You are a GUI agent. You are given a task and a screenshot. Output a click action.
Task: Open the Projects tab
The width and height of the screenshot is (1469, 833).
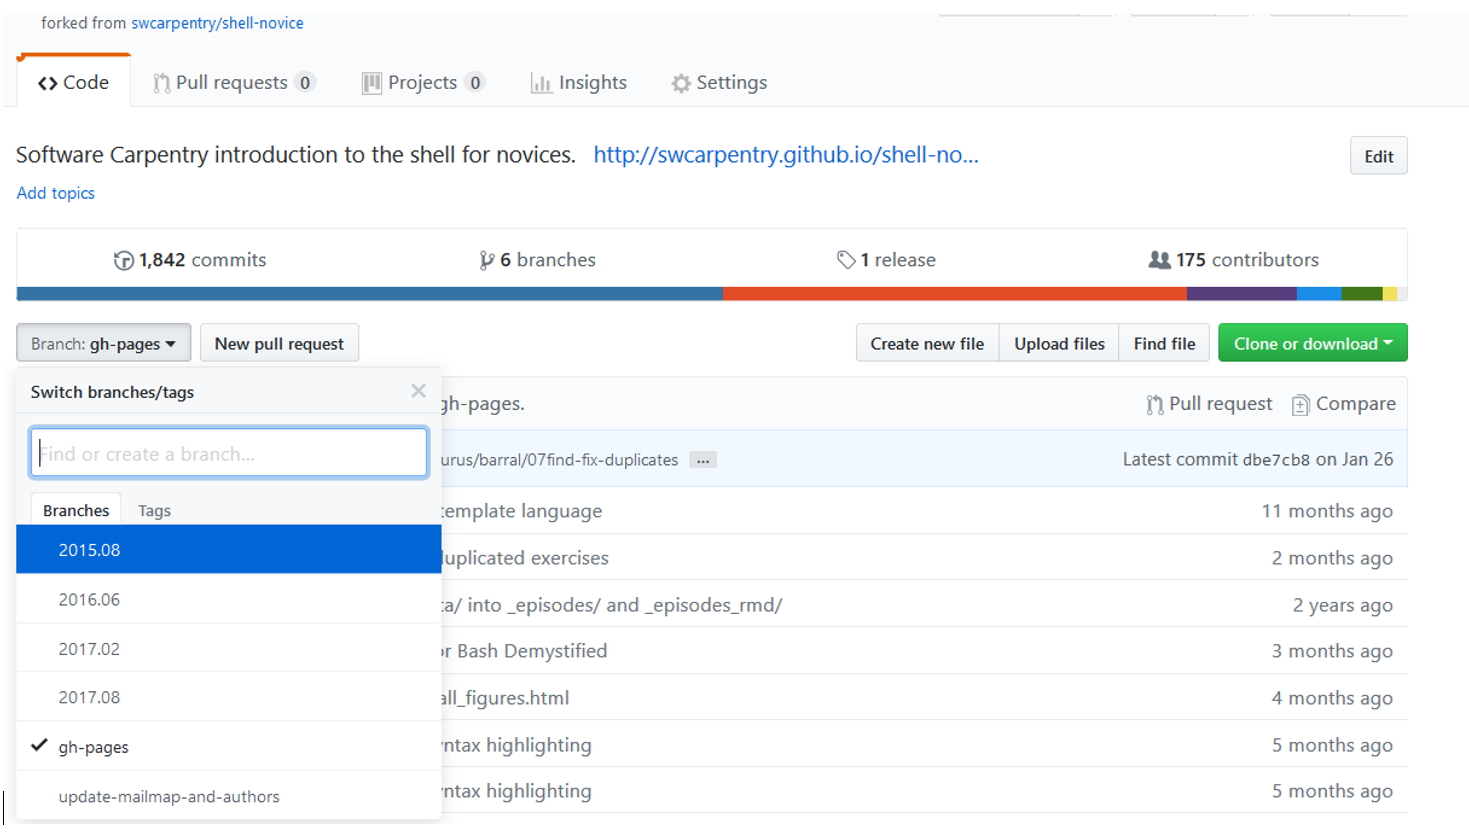pos(424,83)
